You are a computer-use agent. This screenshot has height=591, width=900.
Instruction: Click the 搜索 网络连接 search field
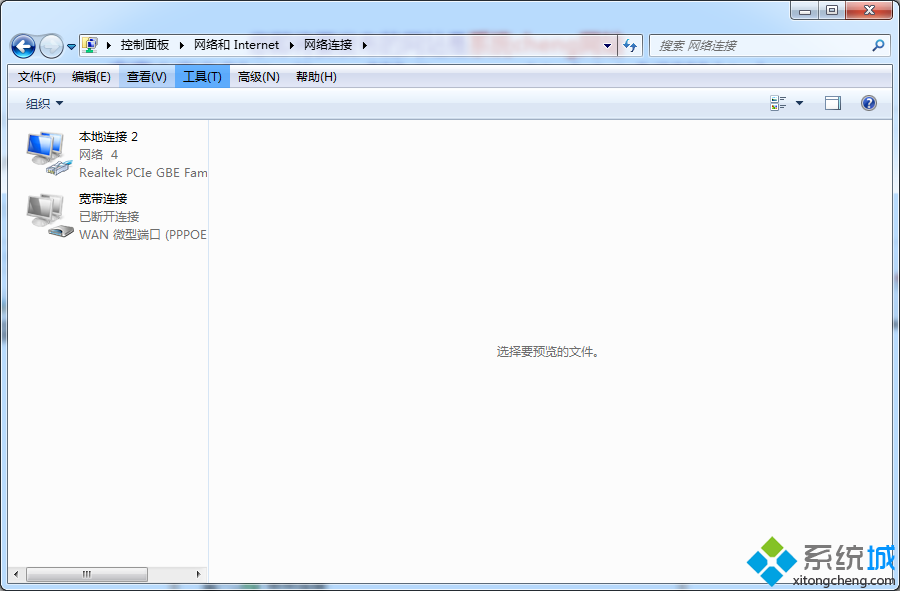click(760, 45)
